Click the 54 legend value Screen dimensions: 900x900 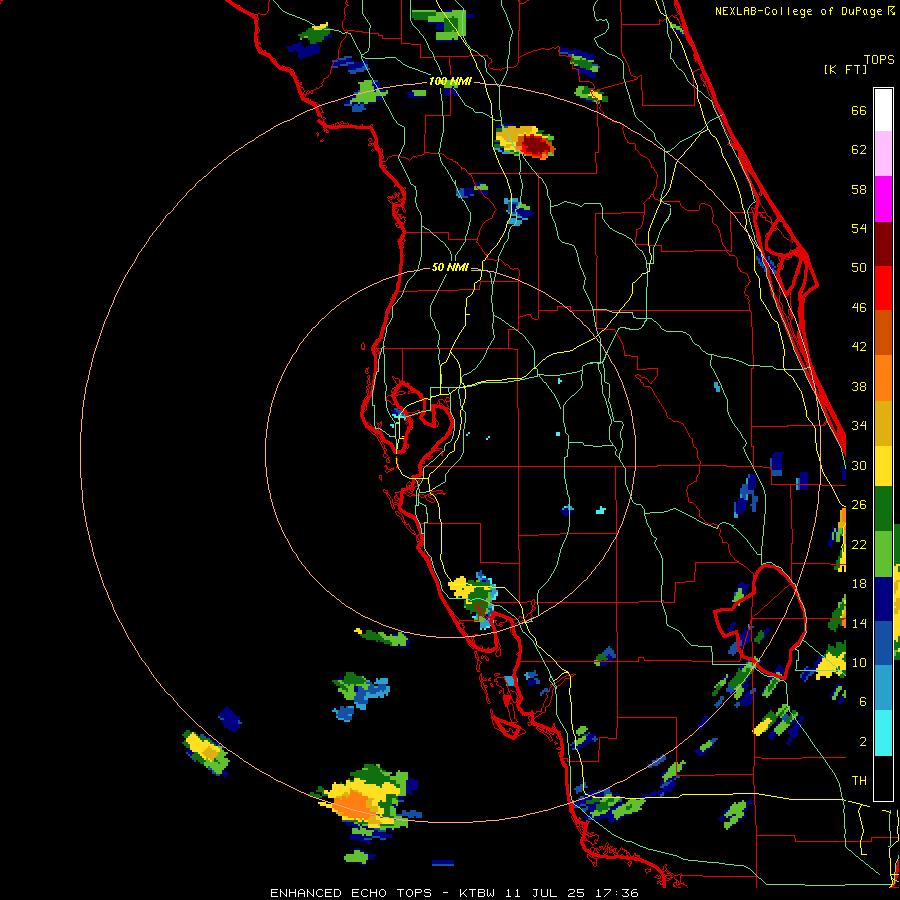[859, 228]
